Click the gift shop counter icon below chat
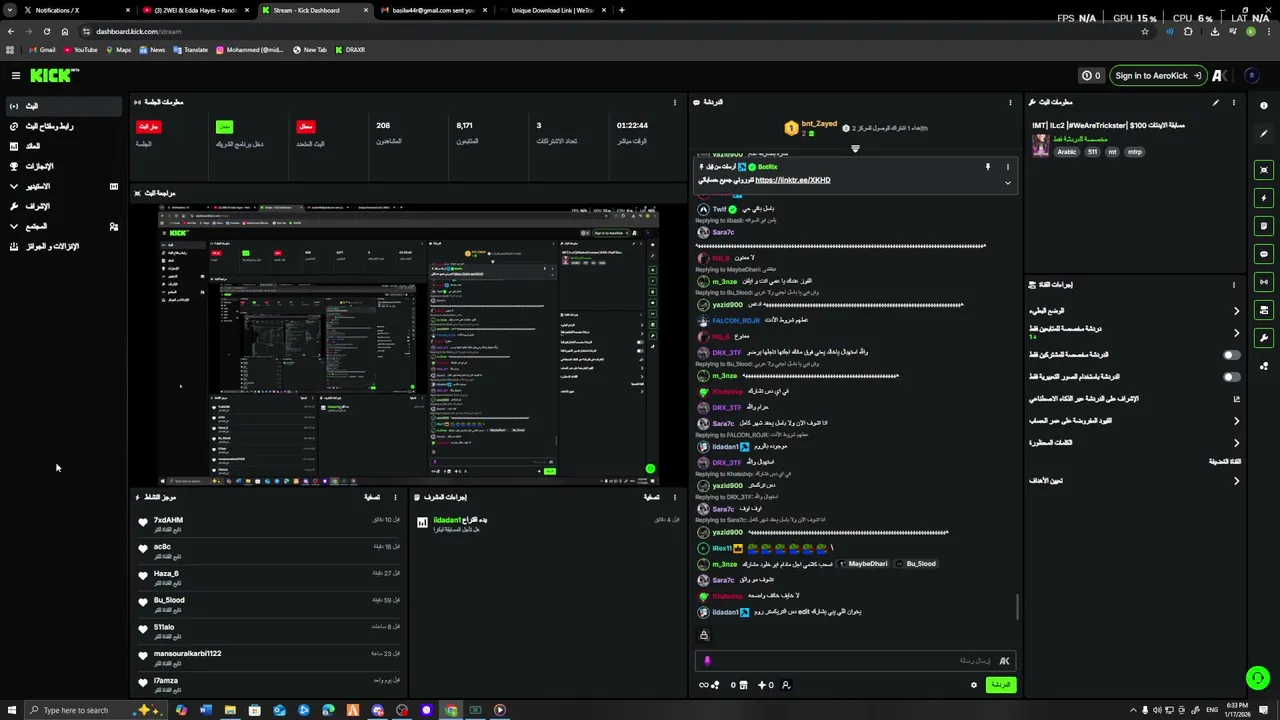The height and width of the screenshot is (720, 1280). pyautogui.click(x=739, y=685)
